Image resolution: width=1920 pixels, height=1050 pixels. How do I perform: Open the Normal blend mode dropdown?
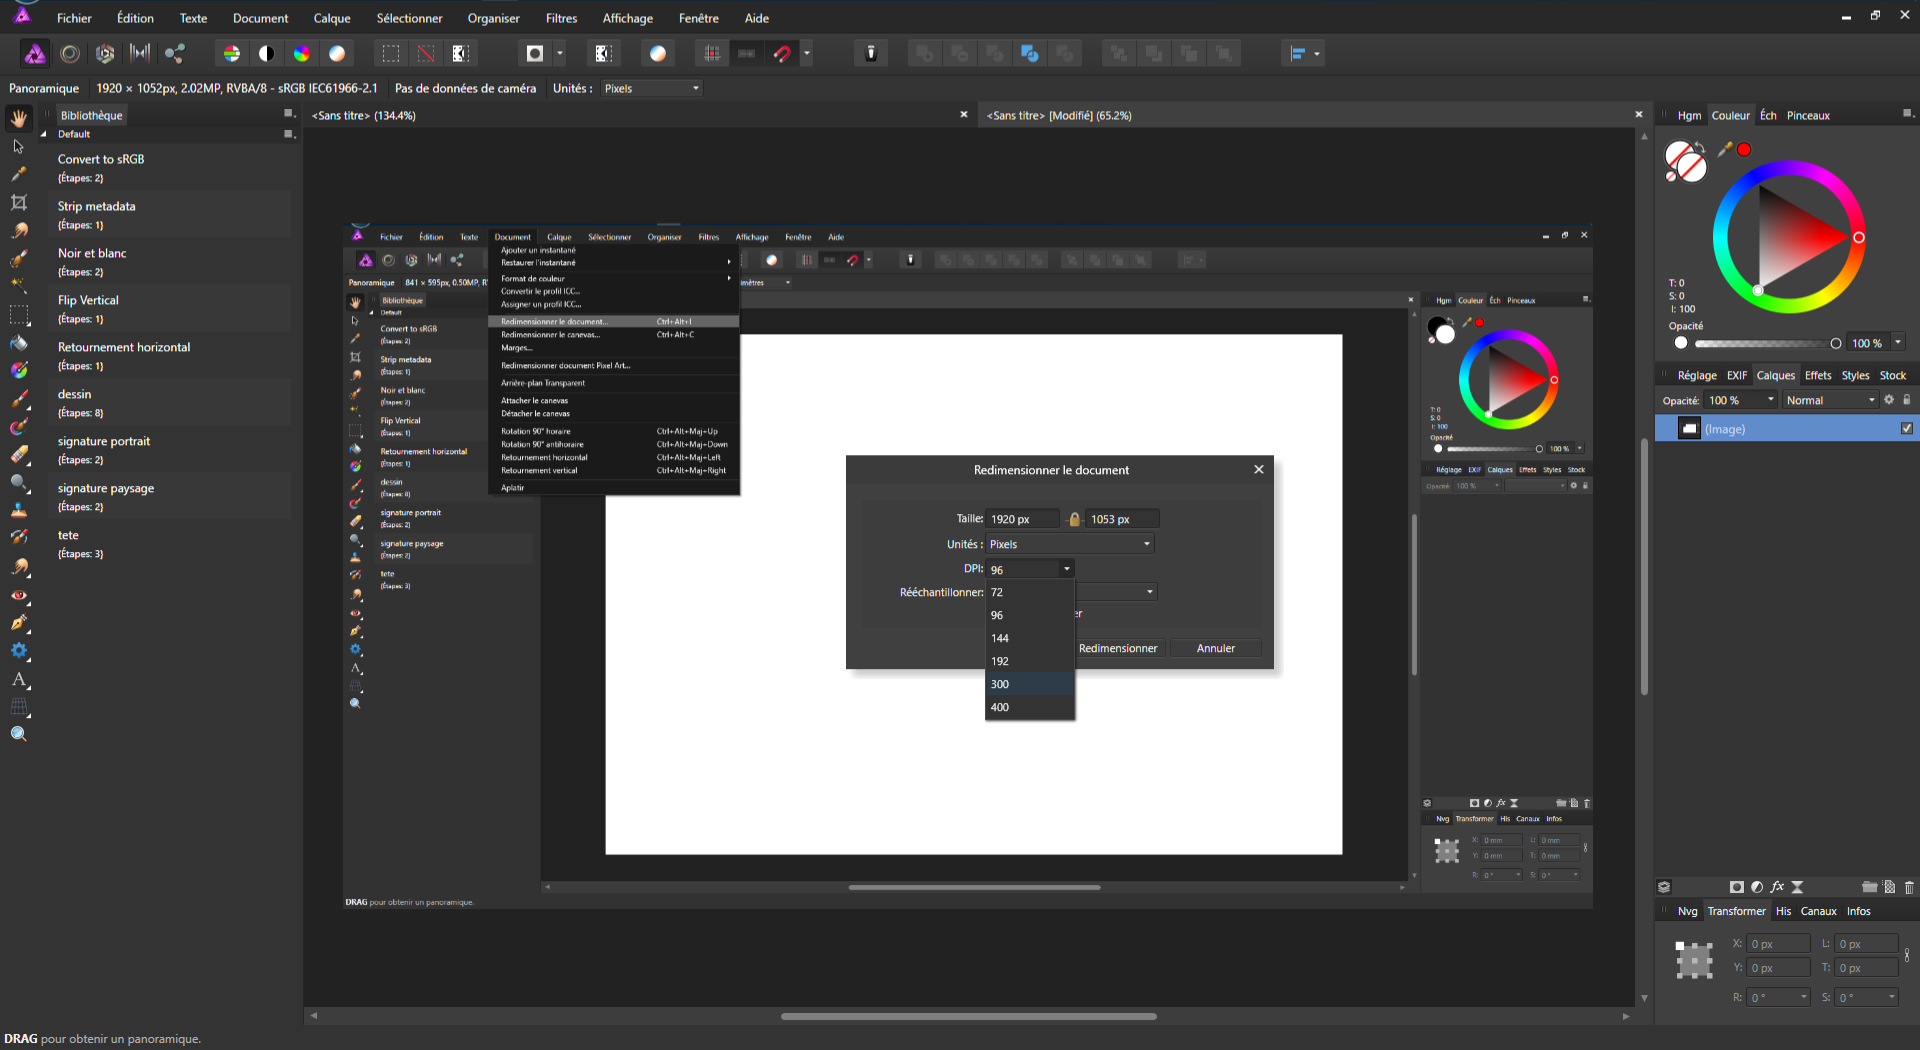tap(1831, 400)
